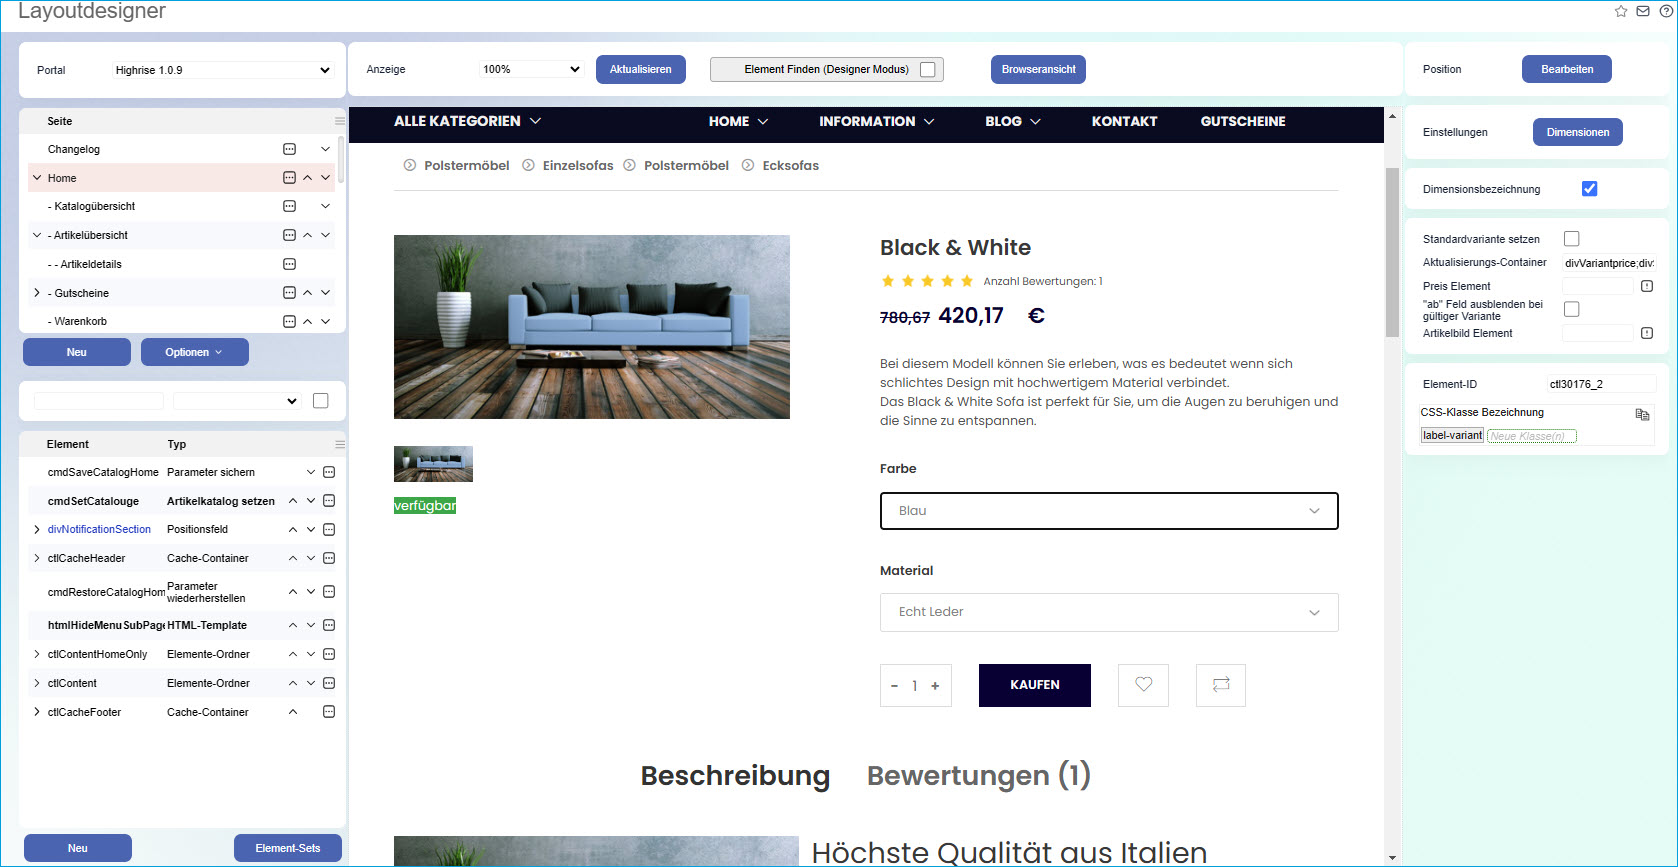Open the empty dropdown in the element filter row

tap(237, 401)
